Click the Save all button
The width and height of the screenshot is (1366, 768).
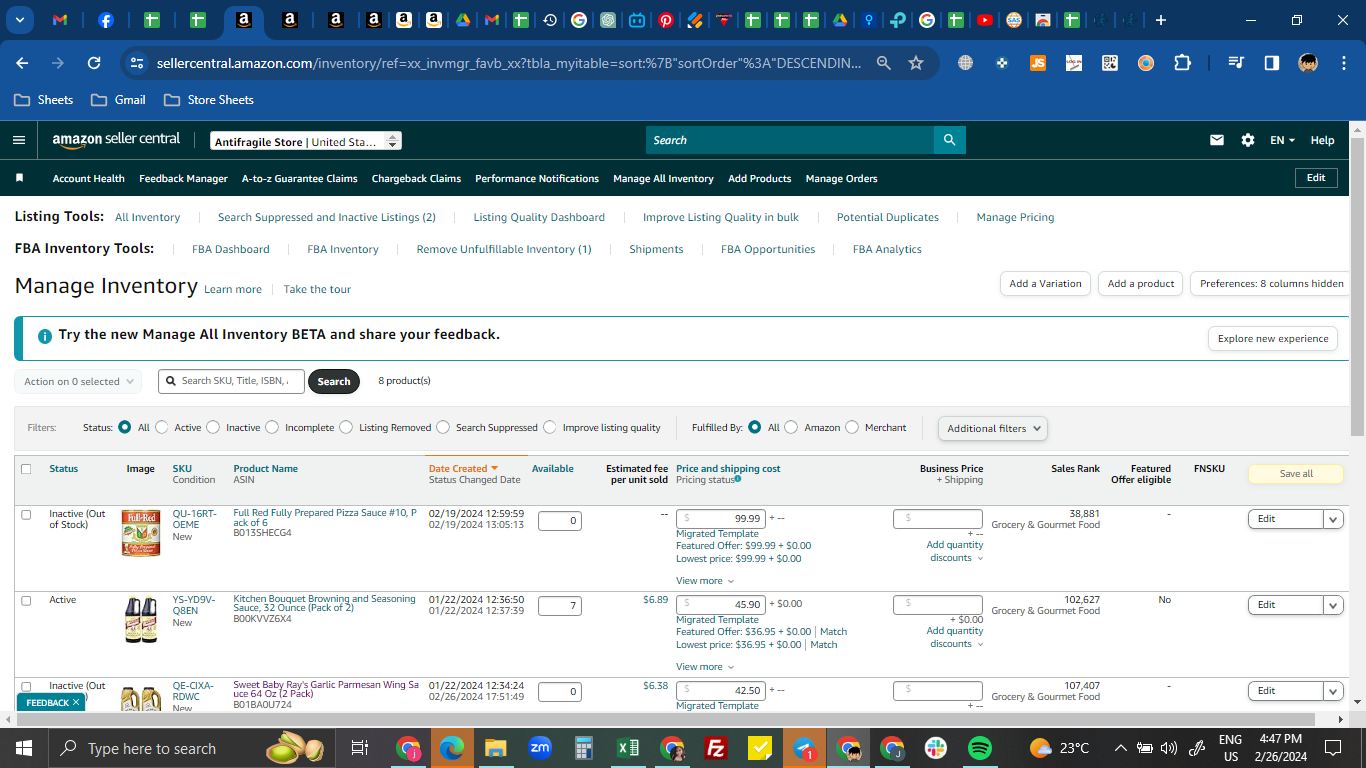coord(1296,473)
